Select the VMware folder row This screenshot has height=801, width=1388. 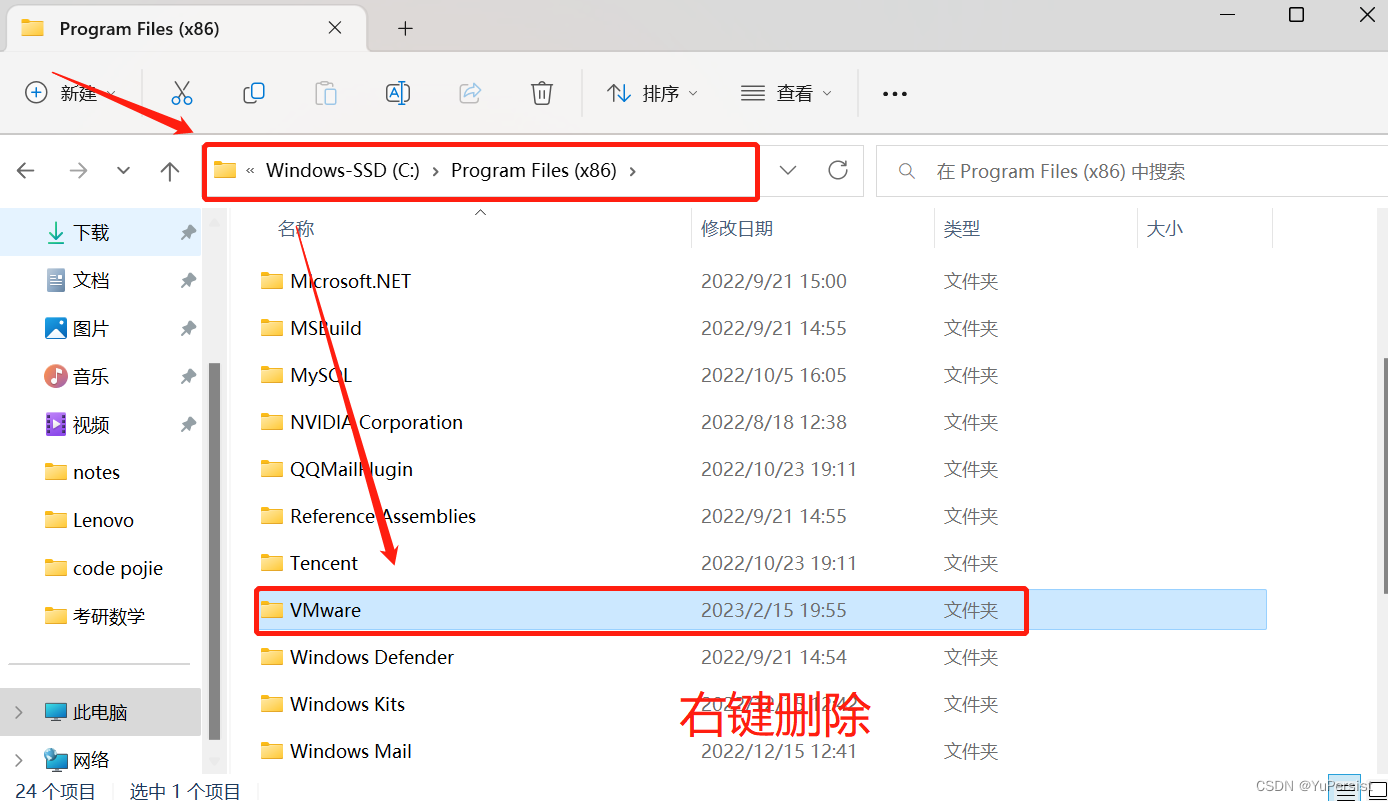[761, 610]
